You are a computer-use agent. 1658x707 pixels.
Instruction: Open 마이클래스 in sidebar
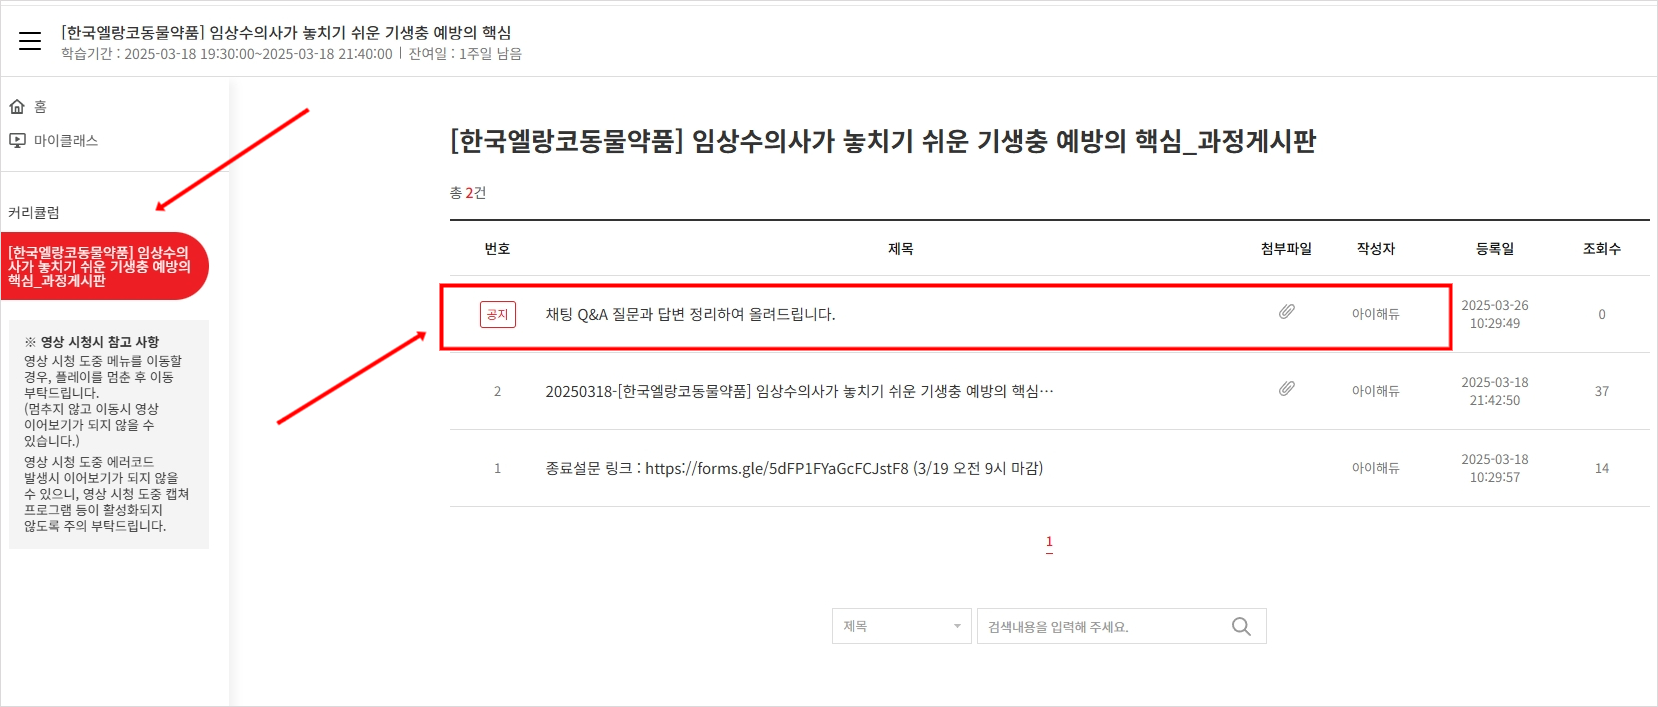click(66, 140)
